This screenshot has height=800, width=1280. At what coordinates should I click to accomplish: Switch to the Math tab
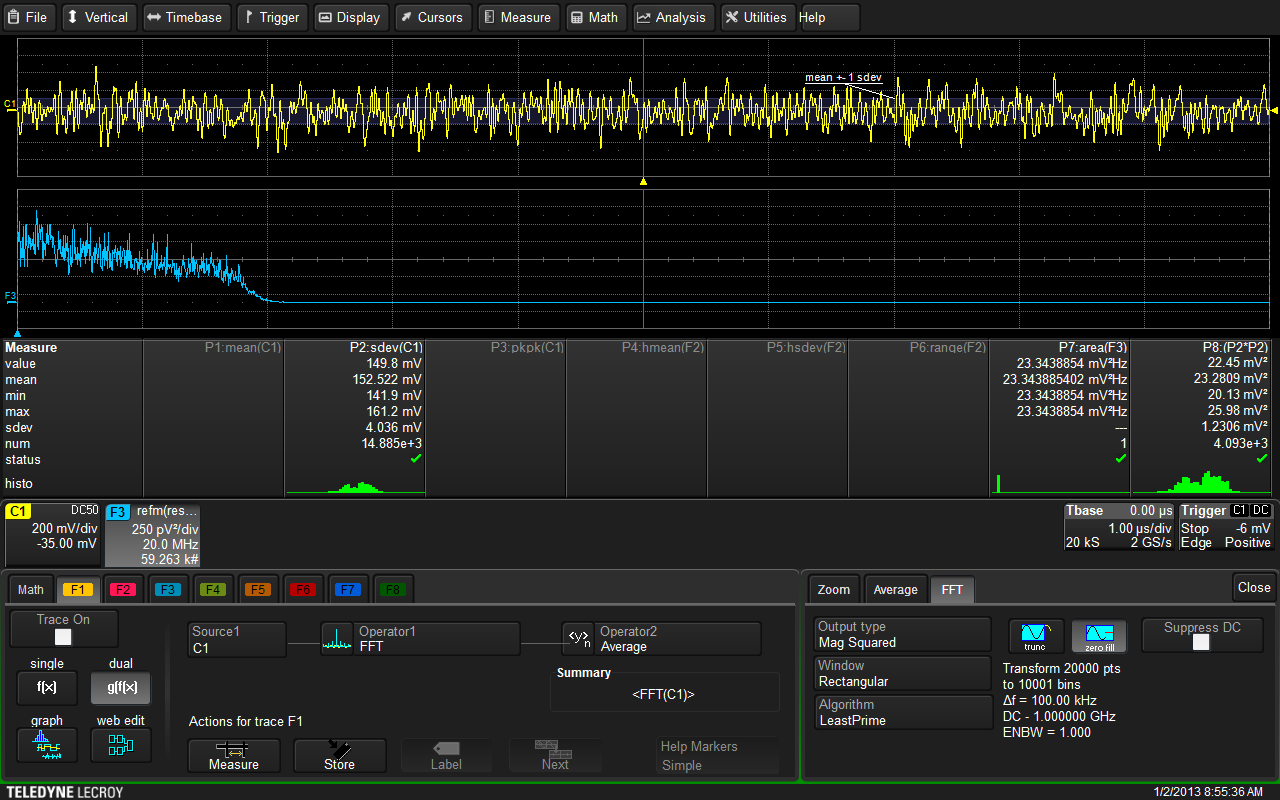tap(30, 589)
